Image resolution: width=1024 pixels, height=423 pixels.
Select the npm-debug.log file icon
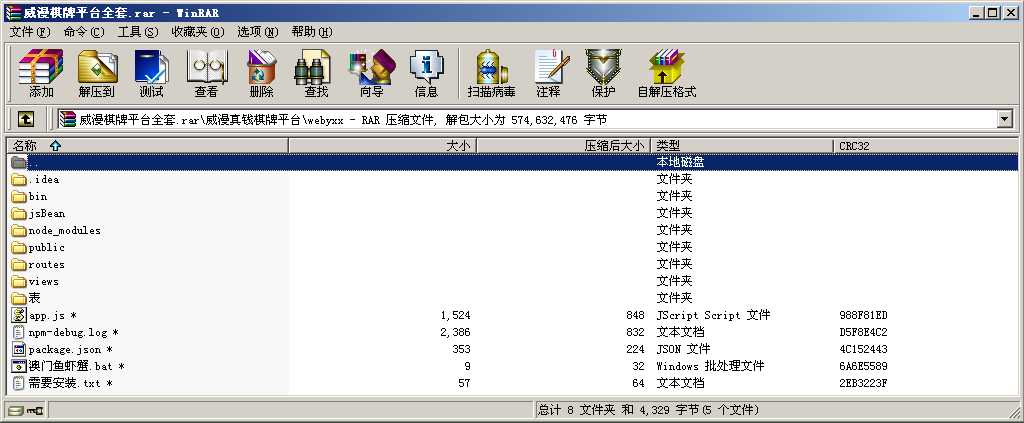(19, 332)
